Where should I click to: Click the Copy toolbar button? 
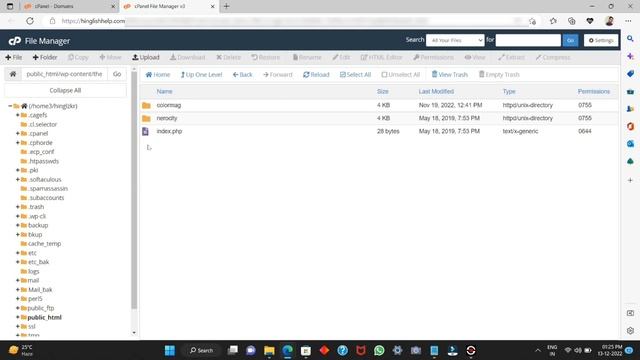[78, 58]
